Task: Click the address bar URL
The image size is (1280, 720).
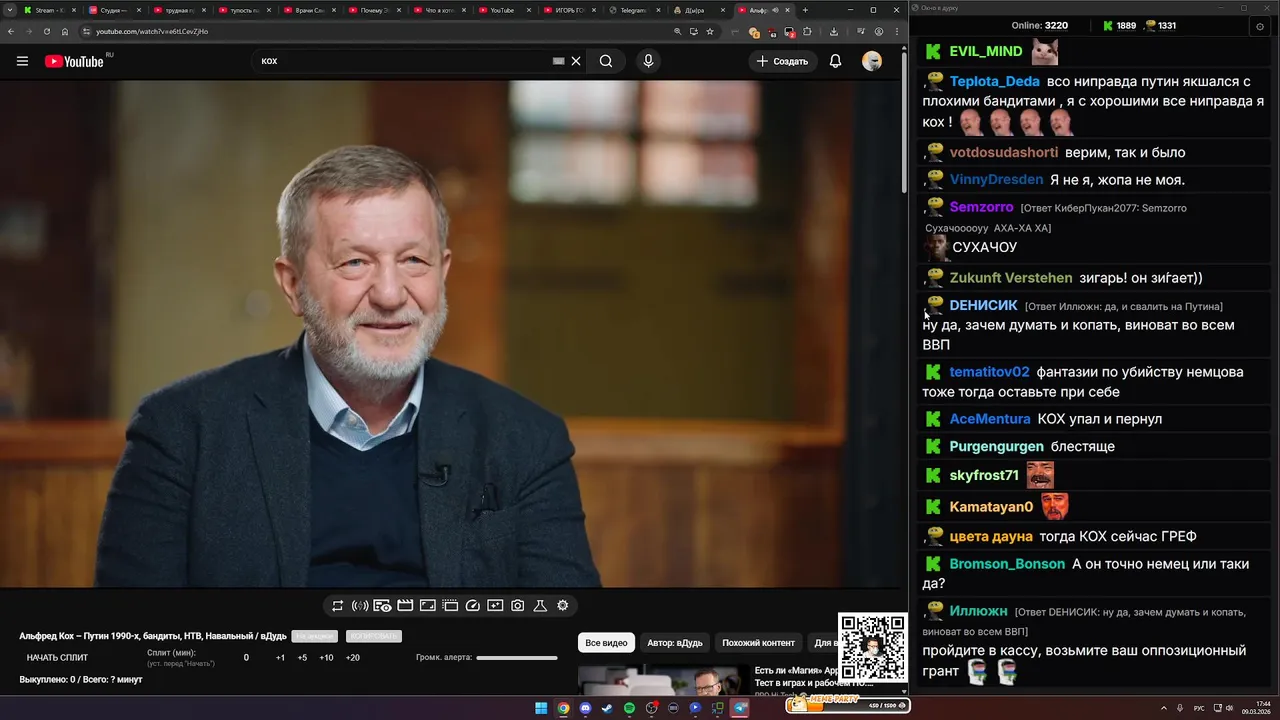Action: pos(152,31)
